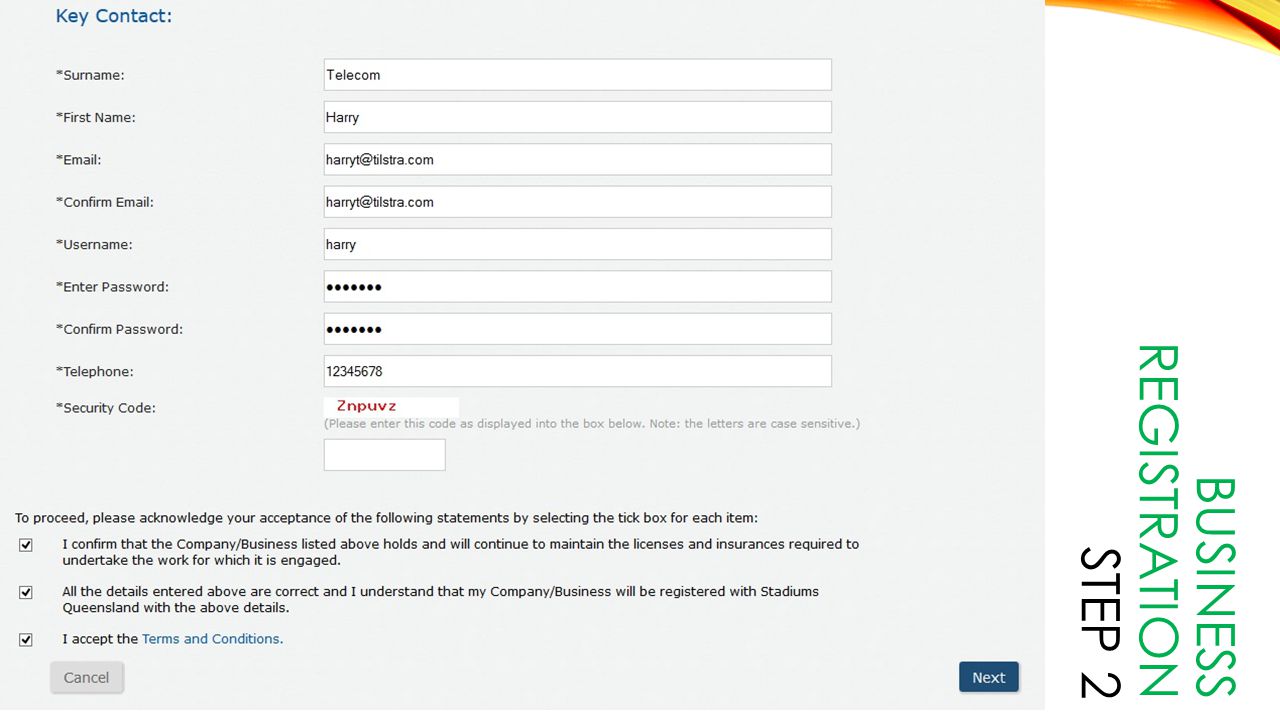Focus the Confirm Password field

point(577,329)
